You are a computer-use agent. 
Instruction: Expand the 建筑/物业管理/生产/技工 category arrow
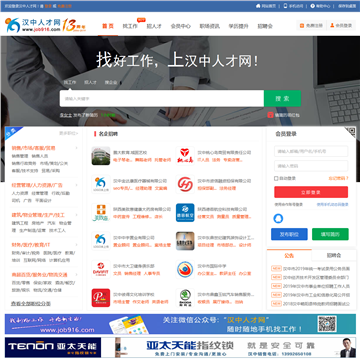[x=76, y=215]
